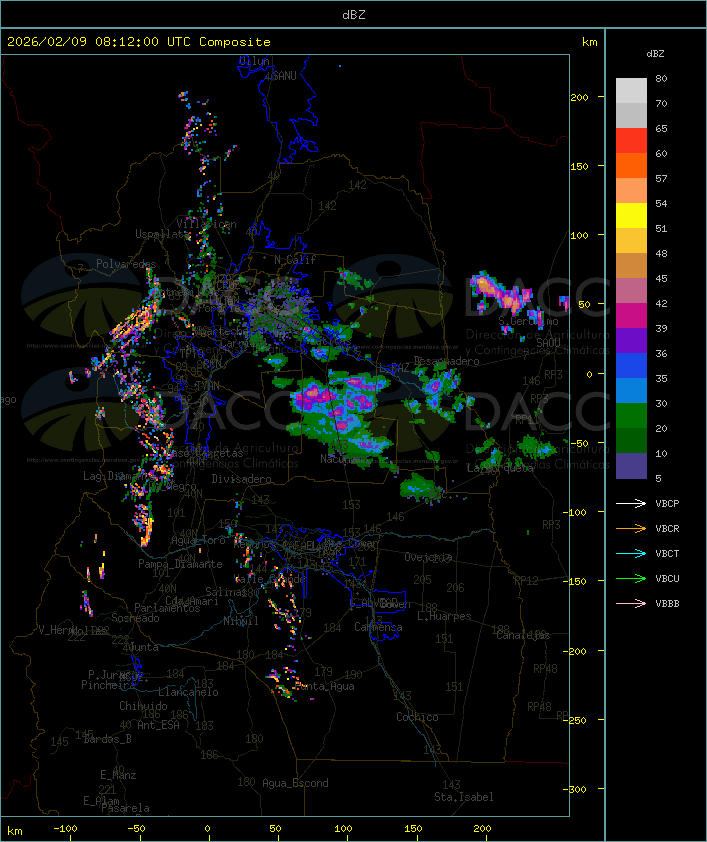Click the km label at bottom left
Viewport: 707px width, 842px height.
click(14, 831)
